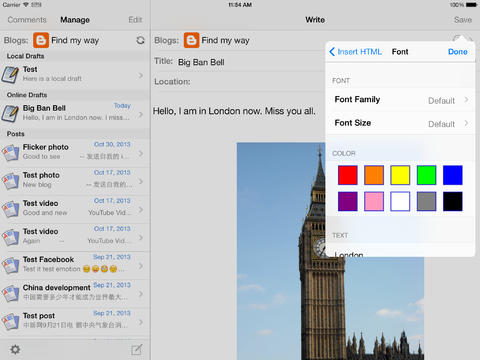This screenshot has height=360, width=480.
Task: Open the Test post chevron
Action: [x=141, y=322]
